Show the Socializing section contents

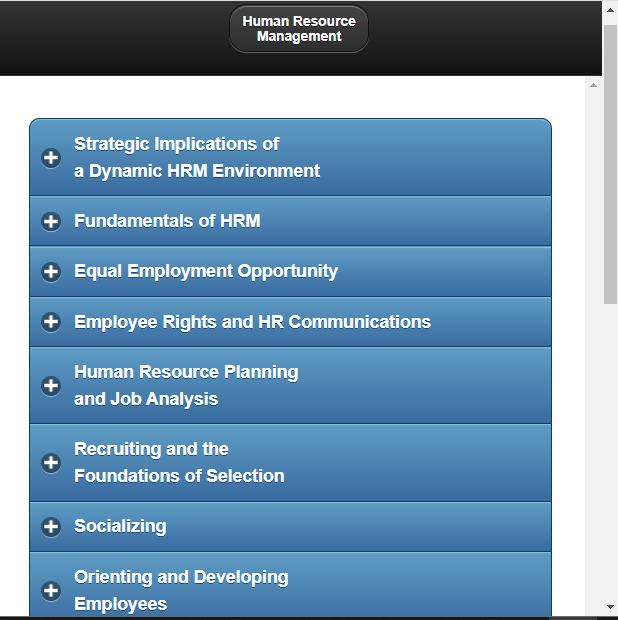tap(120, 526)
